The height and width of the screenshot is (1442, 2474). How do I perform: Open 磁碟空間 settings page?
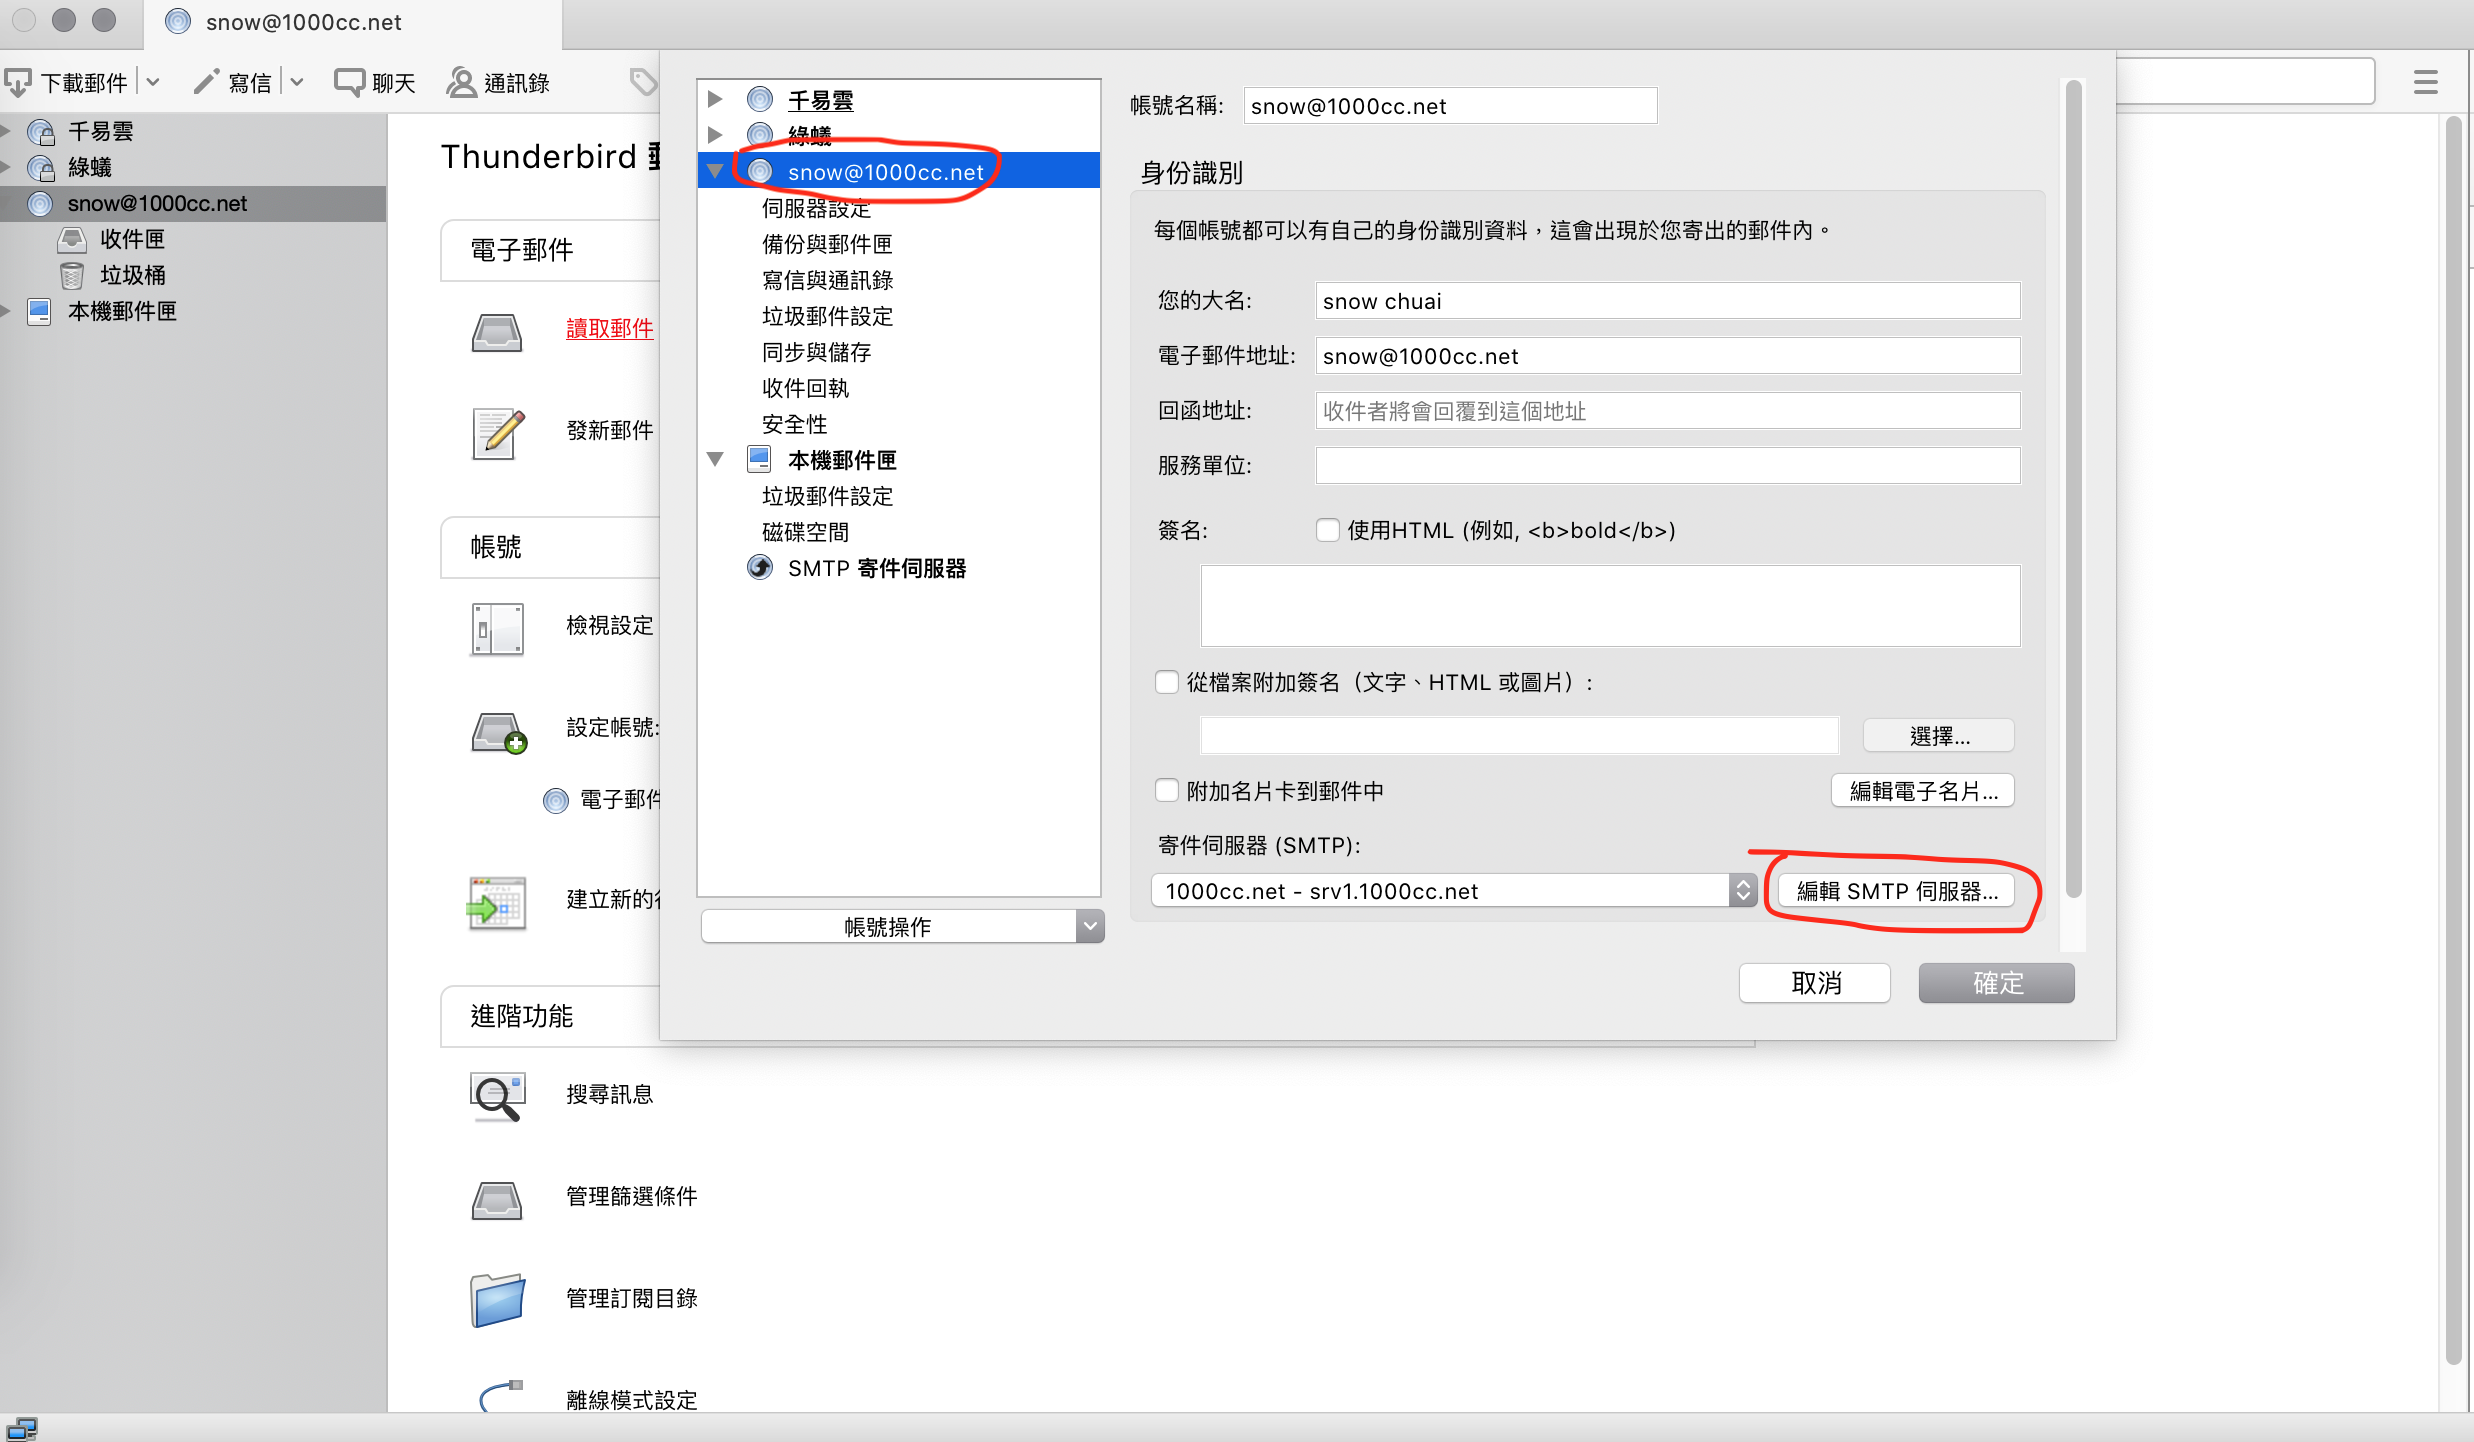(x=805, y=532)
